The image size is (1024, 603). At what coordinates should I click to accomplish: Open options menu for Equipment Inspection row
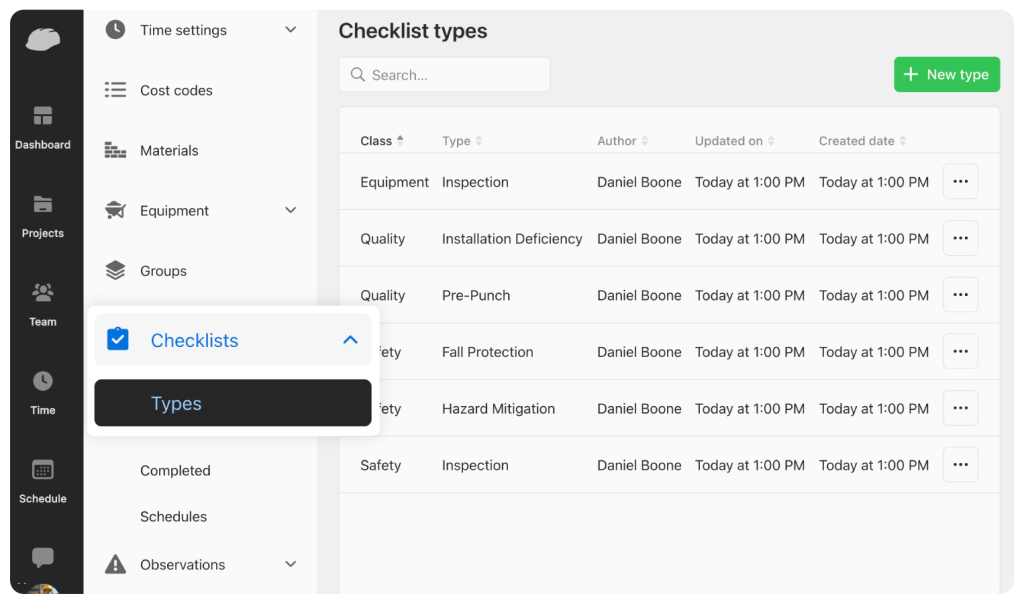[x=960, y=182]
